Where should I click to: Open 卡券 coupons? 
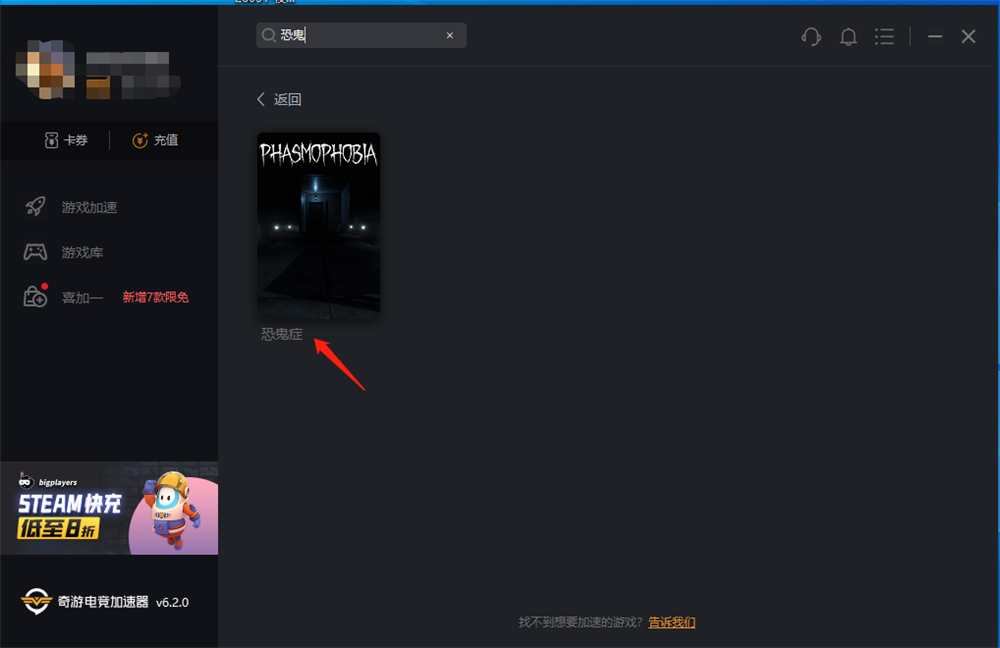click(66, 140)
